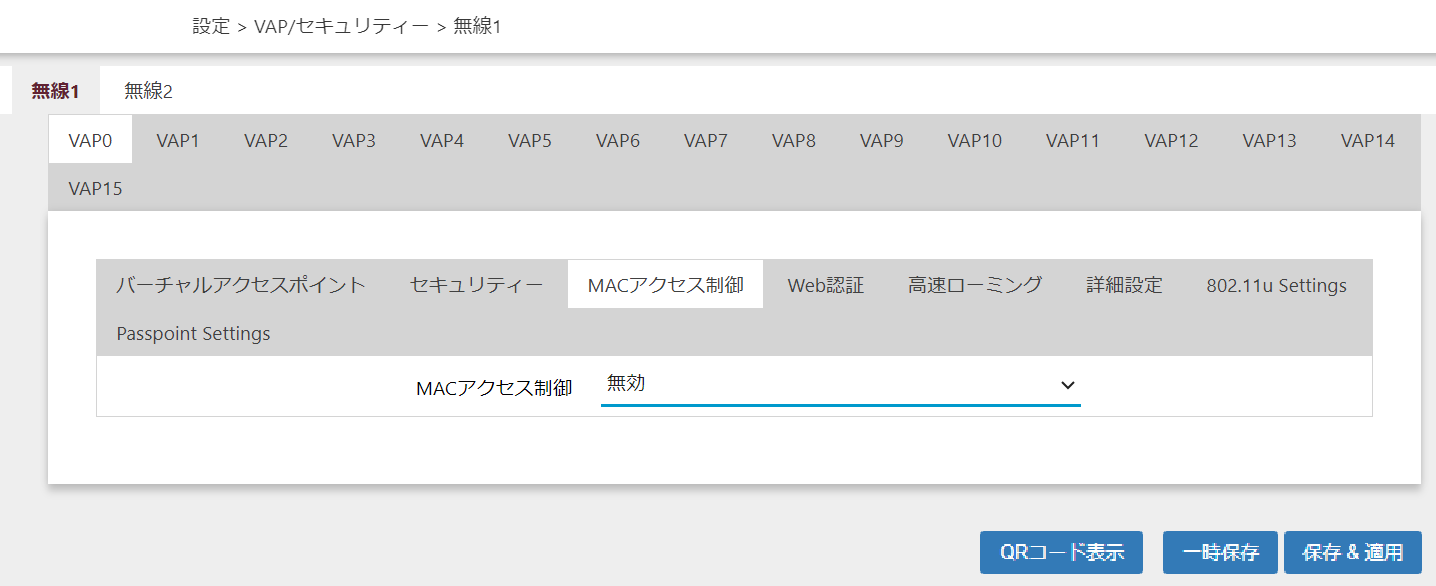
Task: Select the 高速ローミング tab
Action: pos(975,285)
